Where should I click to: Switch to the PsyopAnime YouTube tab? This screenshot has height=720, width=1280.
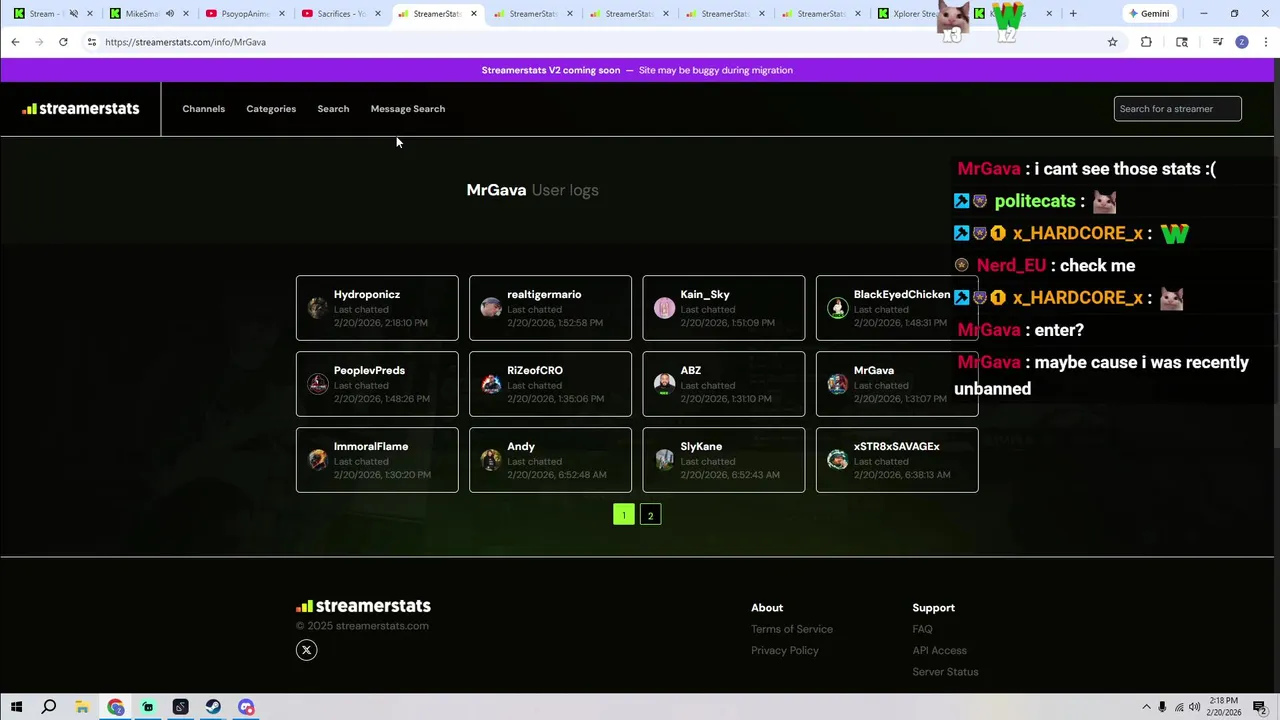point(244,14)
